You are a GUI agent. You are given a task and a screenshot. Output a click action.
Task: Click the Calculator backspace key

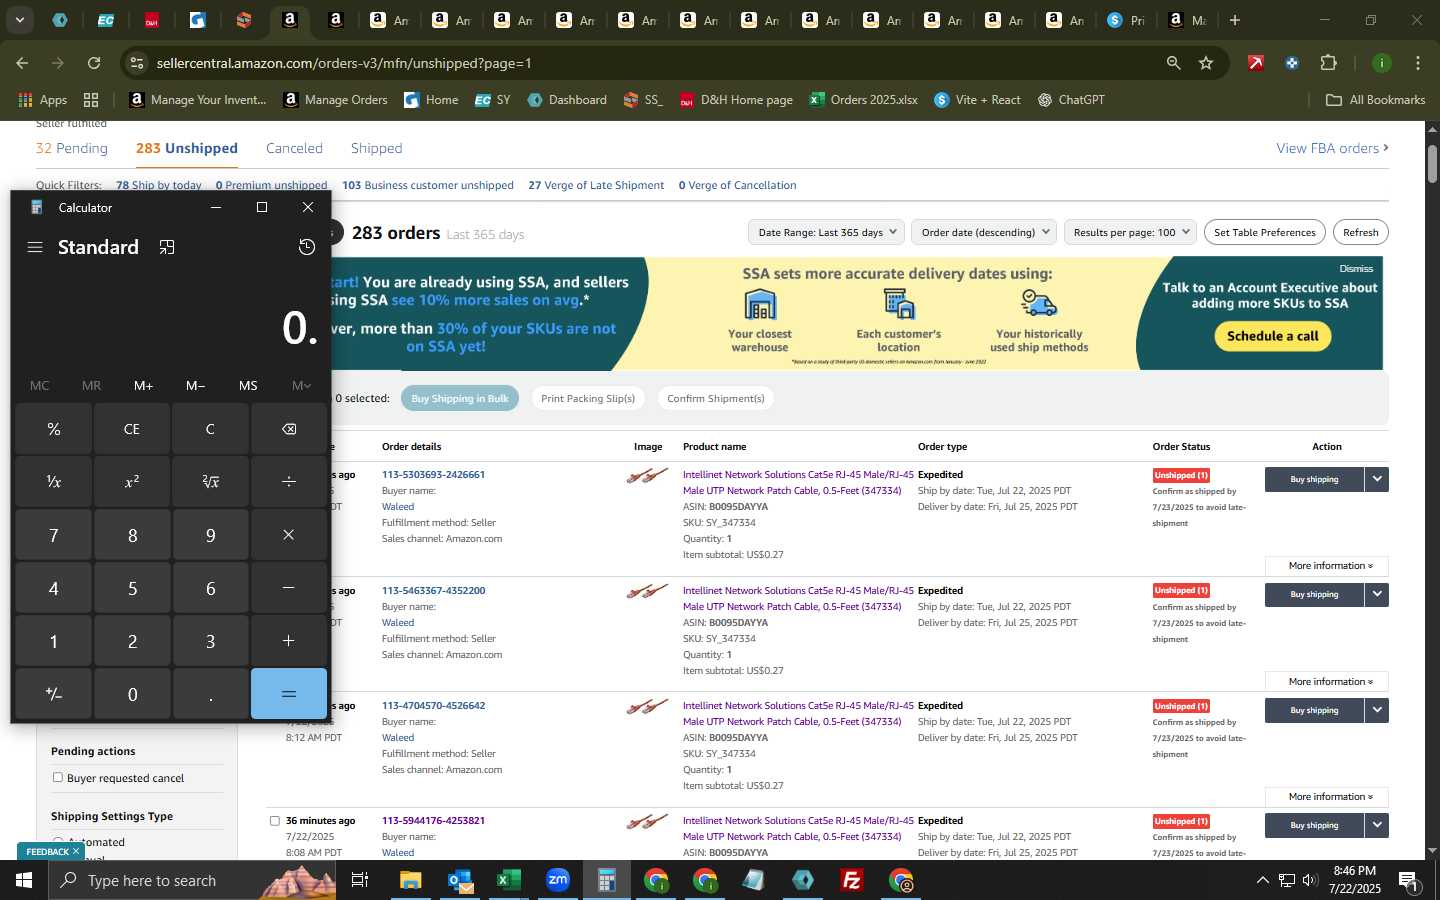click(x=289, y=429)
